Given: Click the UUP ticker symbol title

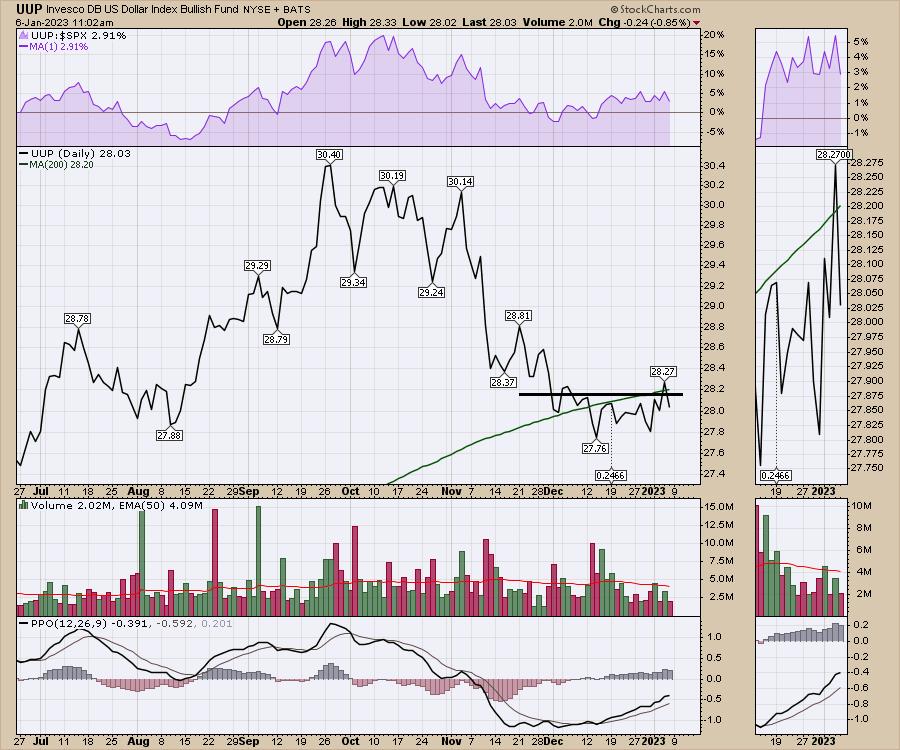Looking at the screenshot, I should [x=29, y=9].
